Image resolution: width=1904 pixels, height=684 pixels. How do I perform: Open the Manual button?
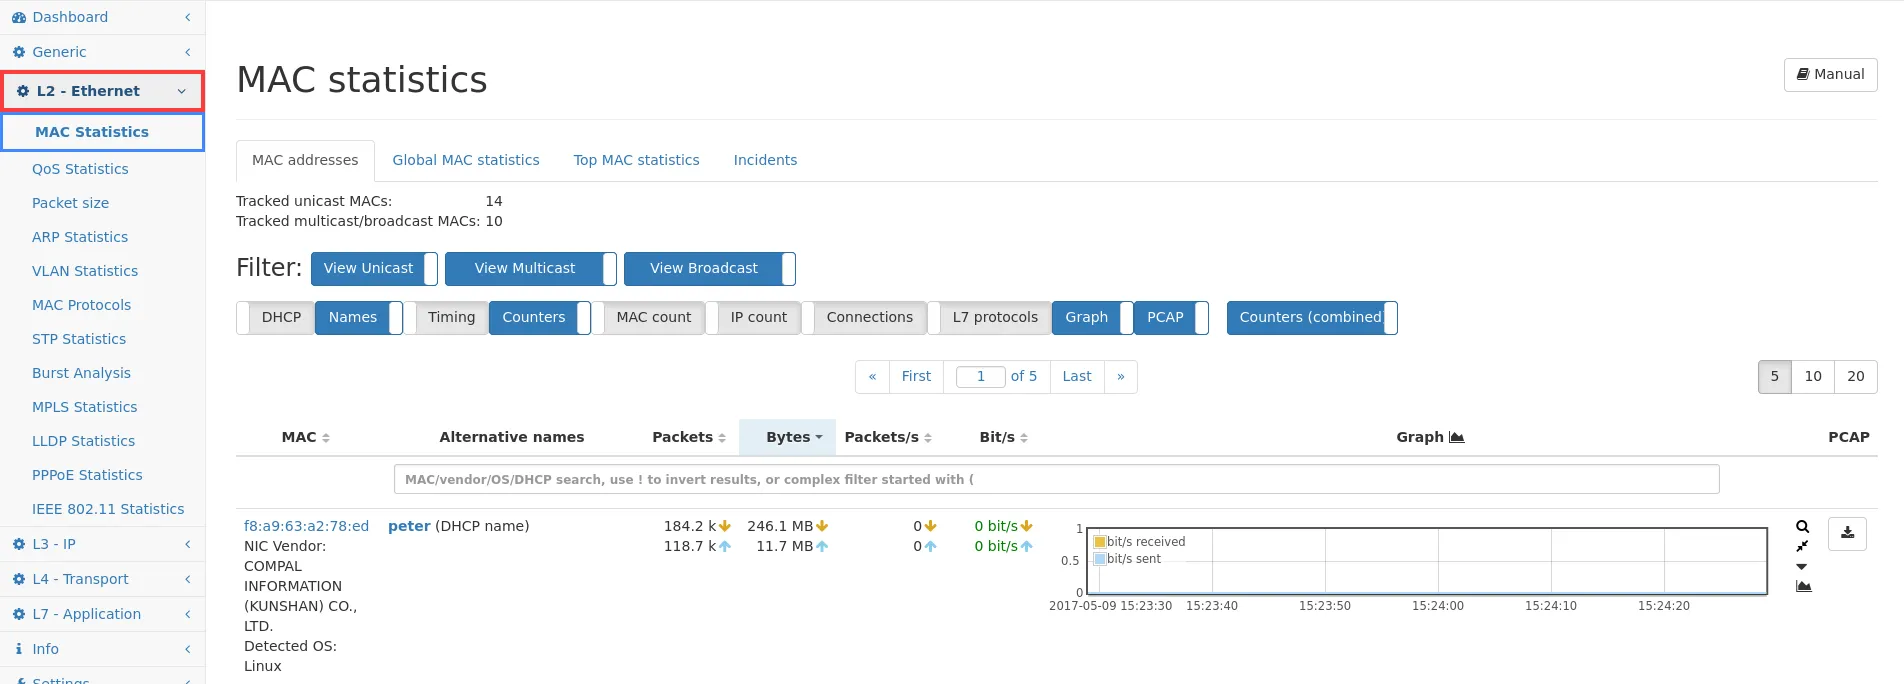[1830, 74]
